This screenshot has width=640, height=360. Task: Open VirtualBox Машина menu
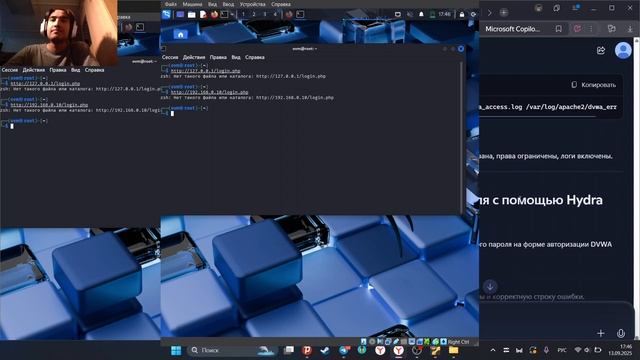[192, 4]
